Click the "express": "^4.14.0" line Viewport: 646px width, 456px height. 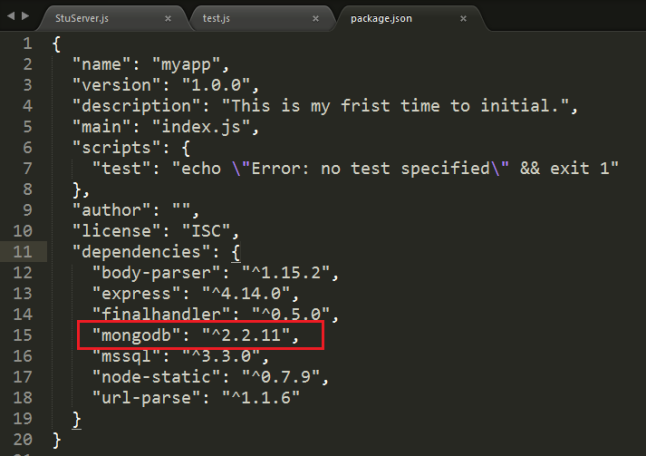pyautogui.click(x=196, y=294)
